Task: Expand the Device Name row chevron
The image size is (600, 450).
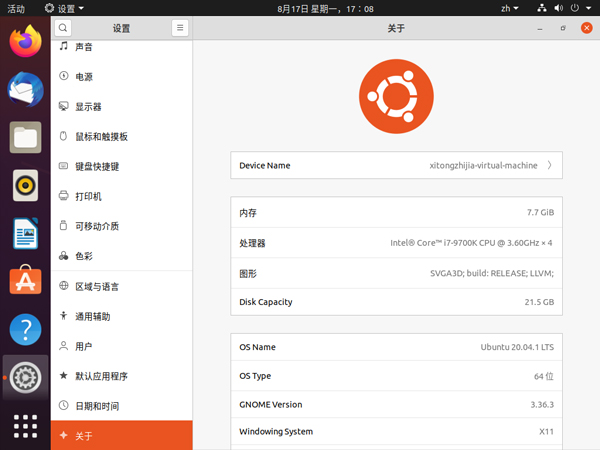Action: coord(549,165)
